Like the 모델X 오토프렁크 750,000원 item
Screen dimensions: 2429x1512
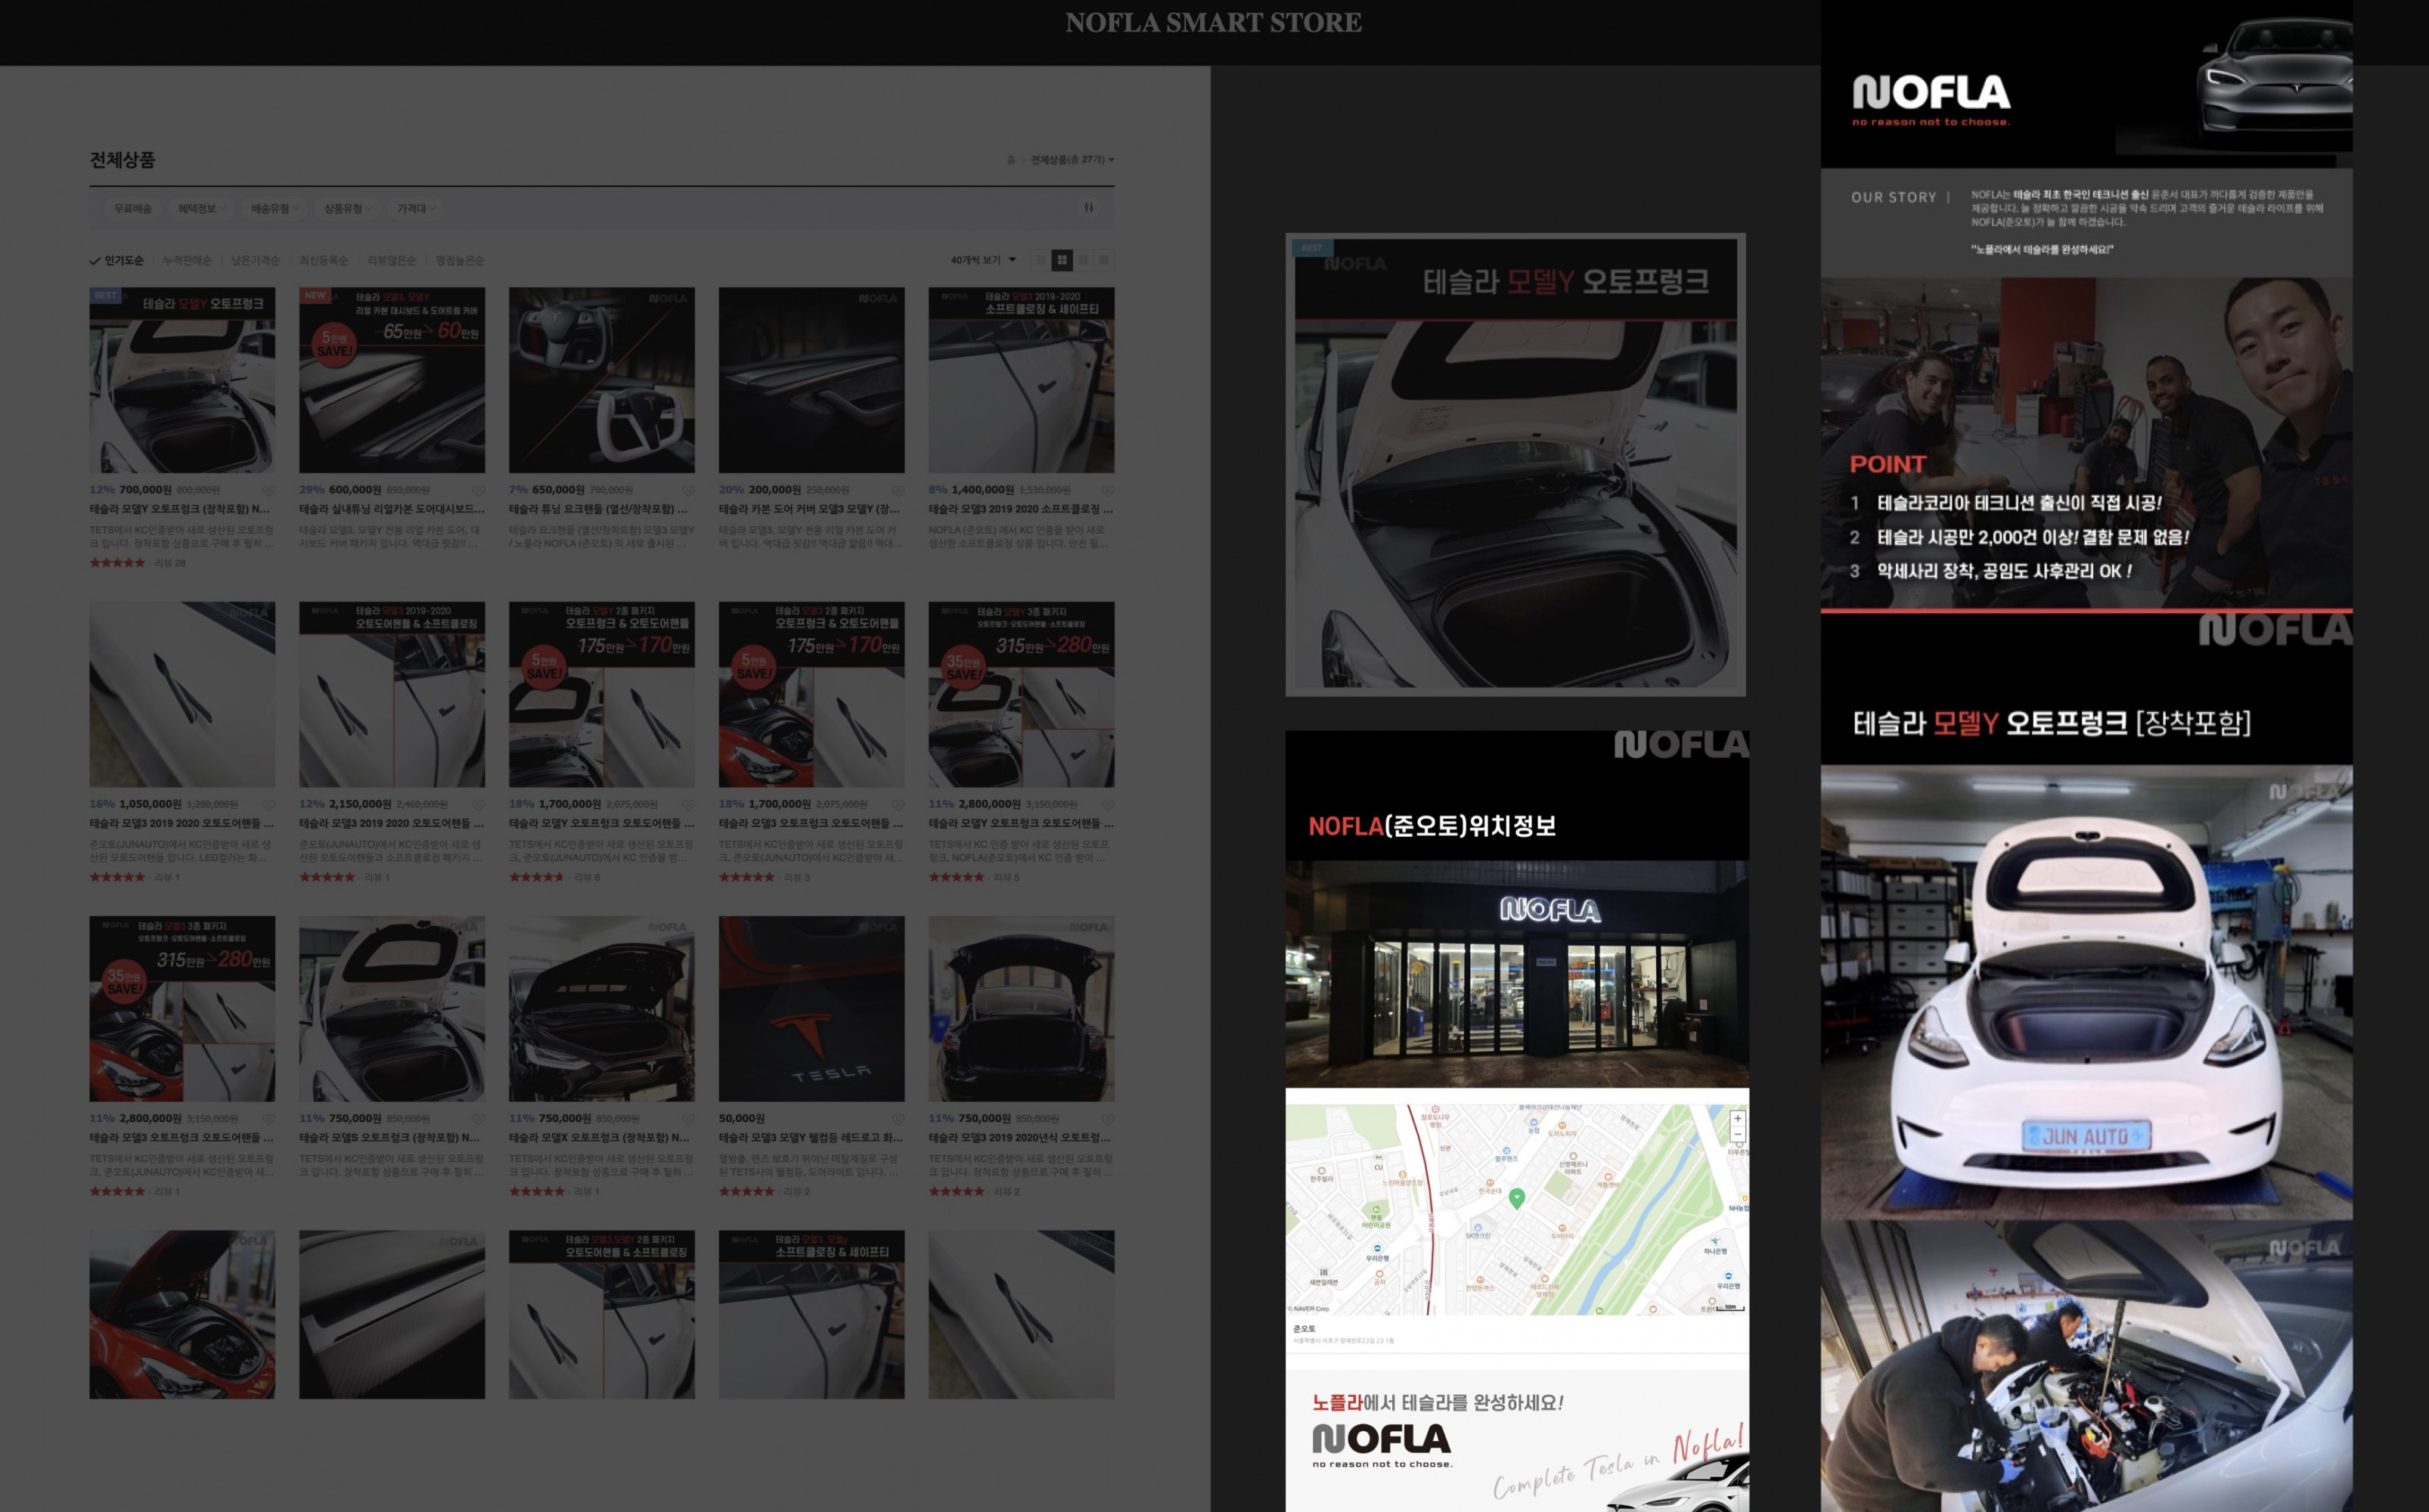(688, 1118)
